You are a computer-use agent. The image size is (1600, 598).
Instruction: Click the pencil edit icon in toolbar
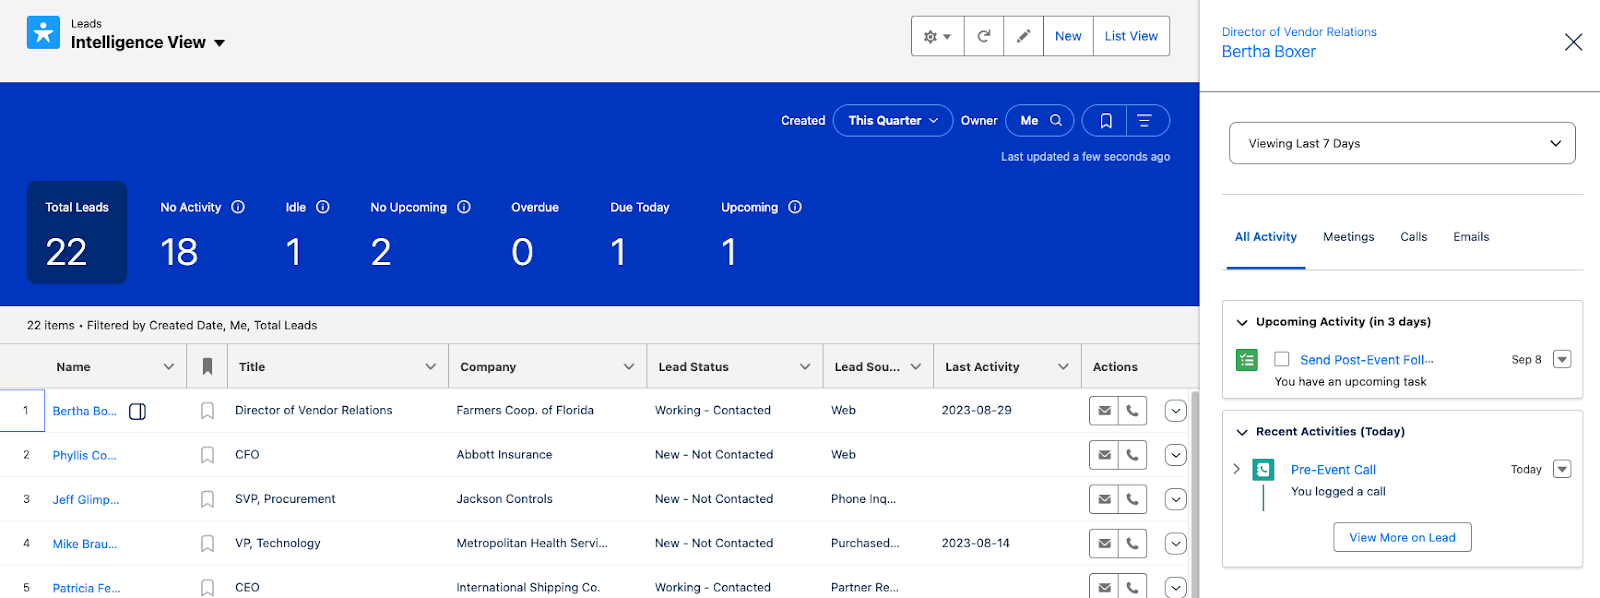(x=1023, y=36)
